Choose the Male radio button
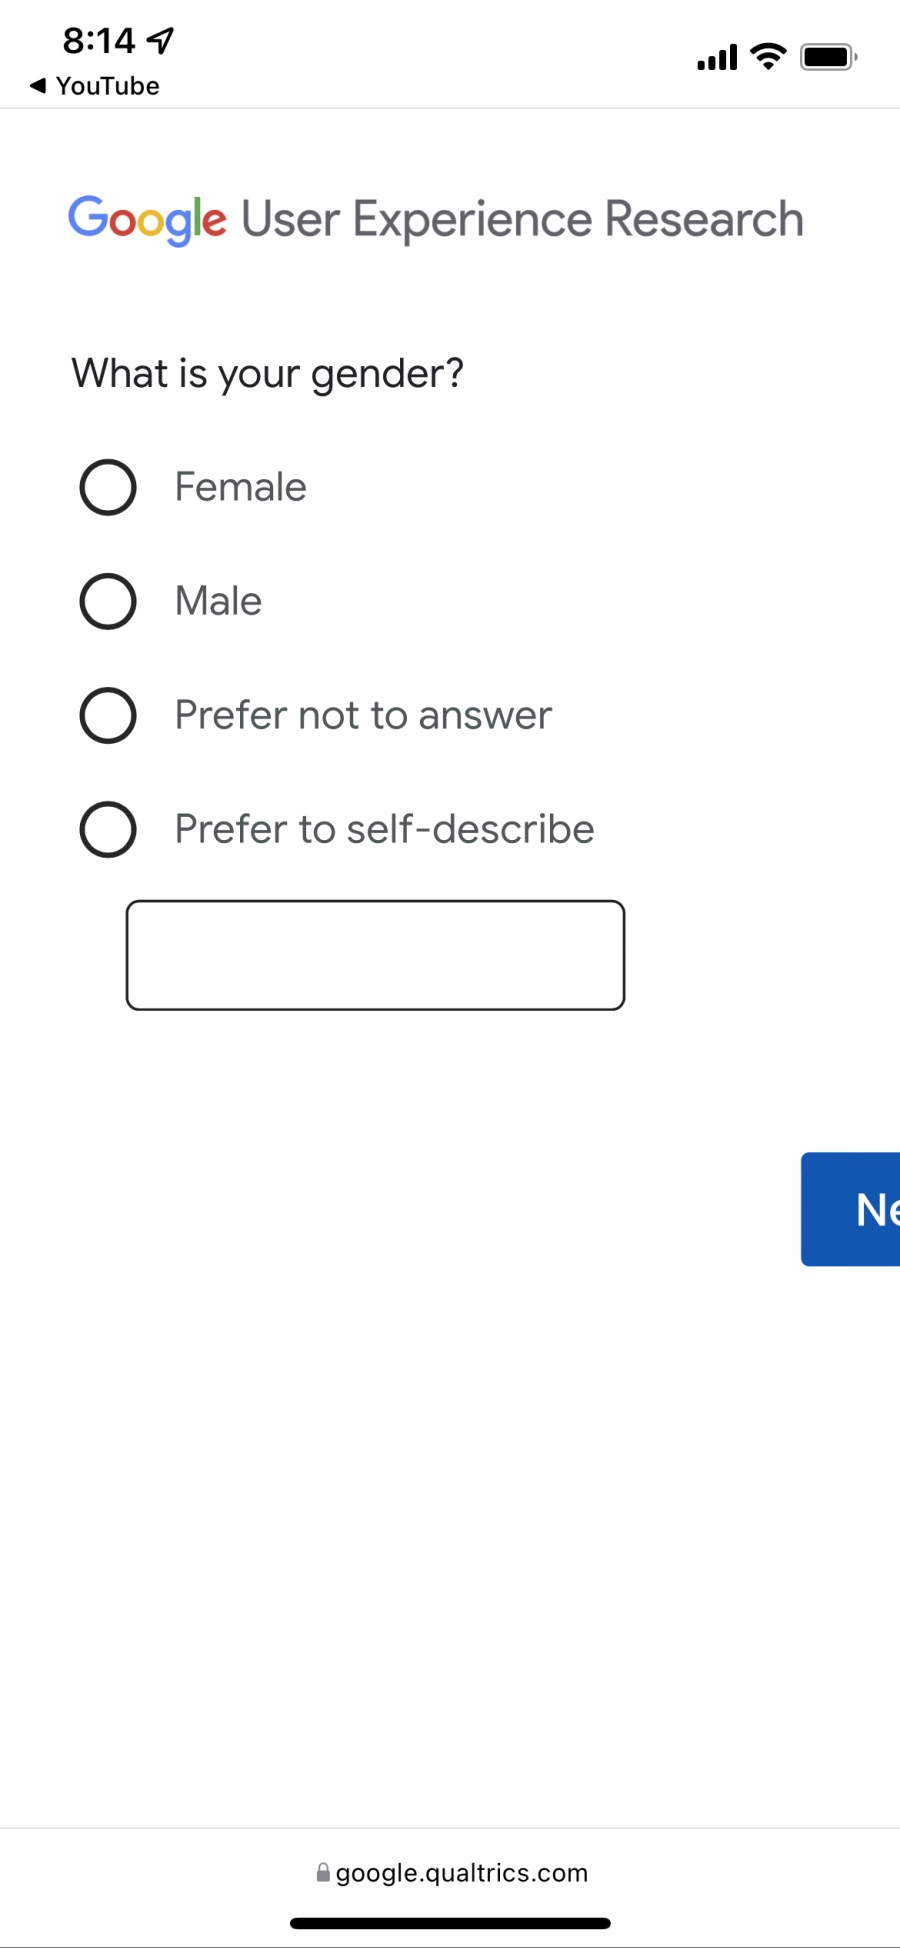This screenshot has height=1948, width=900. coord(108,602)
